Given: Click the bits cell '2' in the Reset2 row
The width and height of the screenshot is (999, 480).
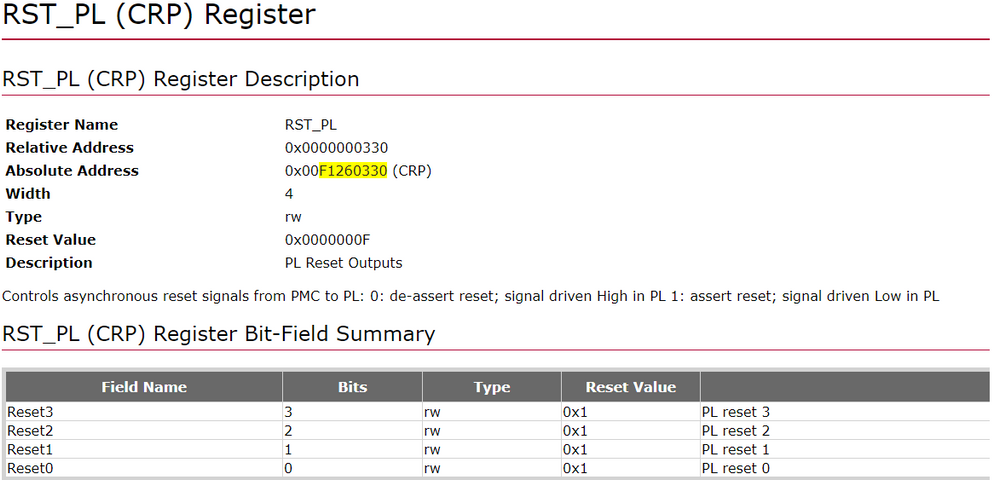Looking at the screenshot, I should pyautogui.click(x=352, y=430).
